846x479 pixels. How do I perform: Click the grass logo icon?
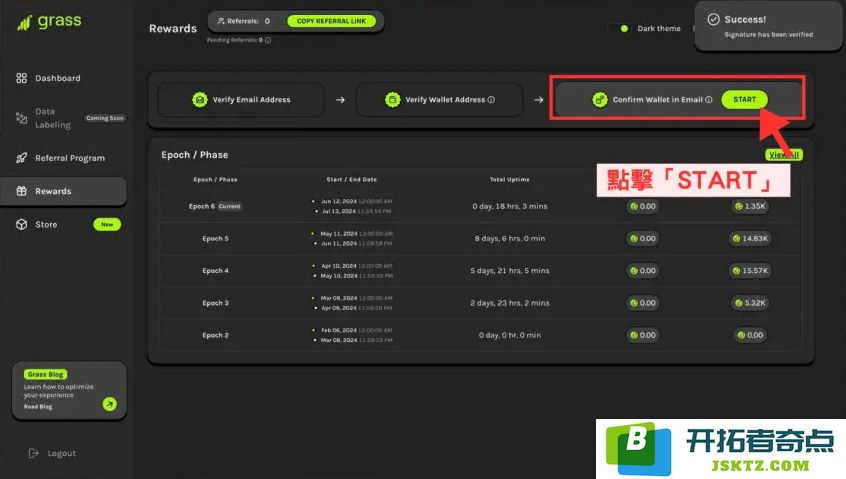click(24, 23)
